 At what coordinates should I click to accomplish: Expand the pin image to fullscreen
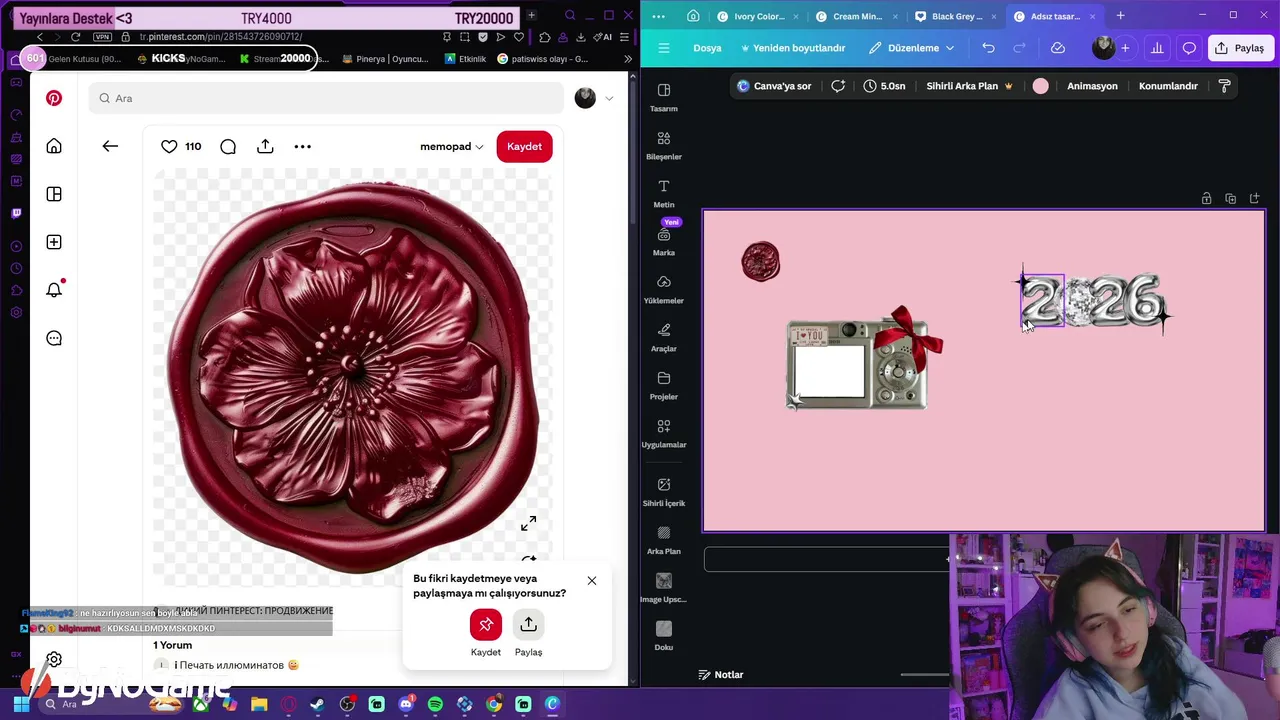point(528,523)
